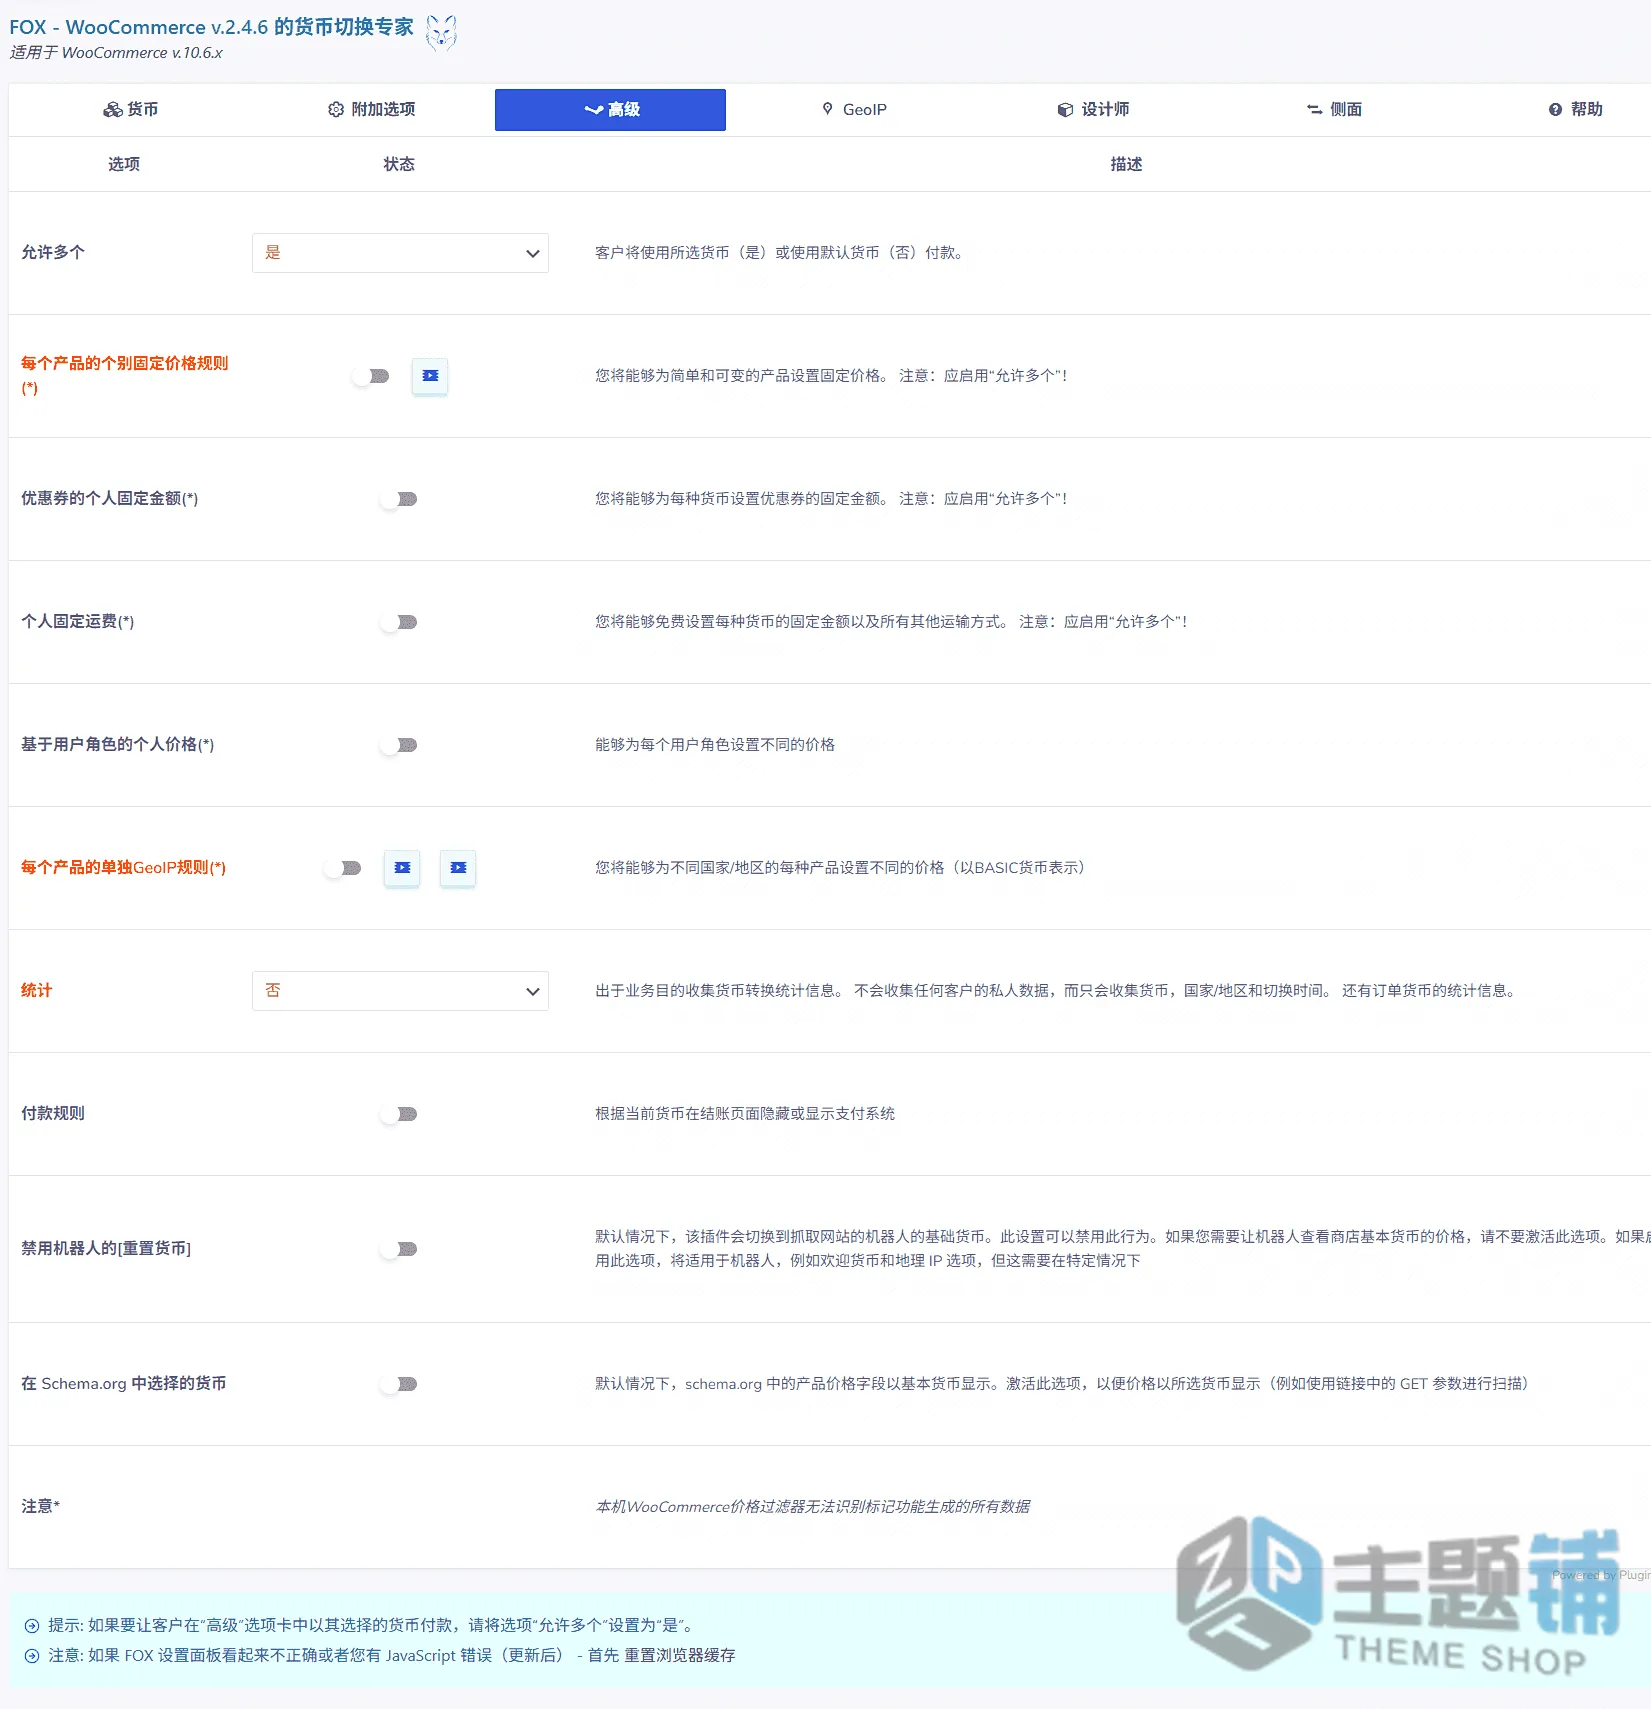
Task: Open the 附加选项 tab
Action: pyautogui.click(x=372, y=109)
